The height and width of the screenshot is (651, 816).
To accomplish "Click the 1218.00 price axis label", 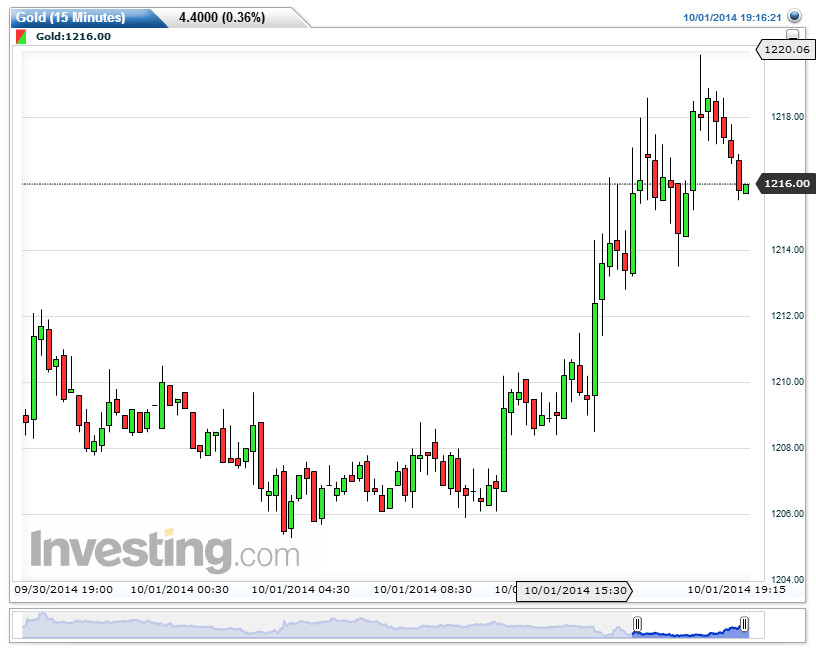I will pos(787,117).
